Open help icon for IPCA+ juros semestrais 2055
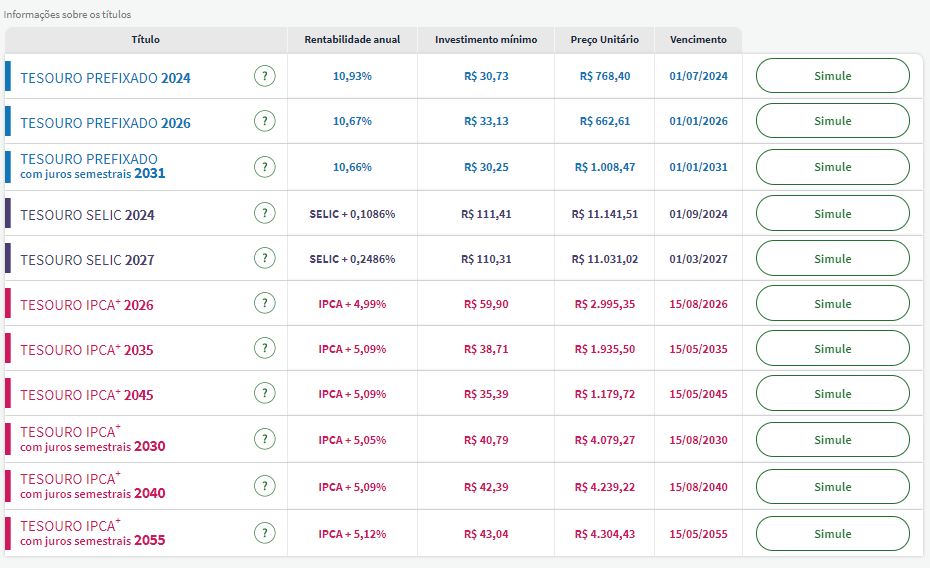This screenshot has width=930, height=568. pos(265,533)
